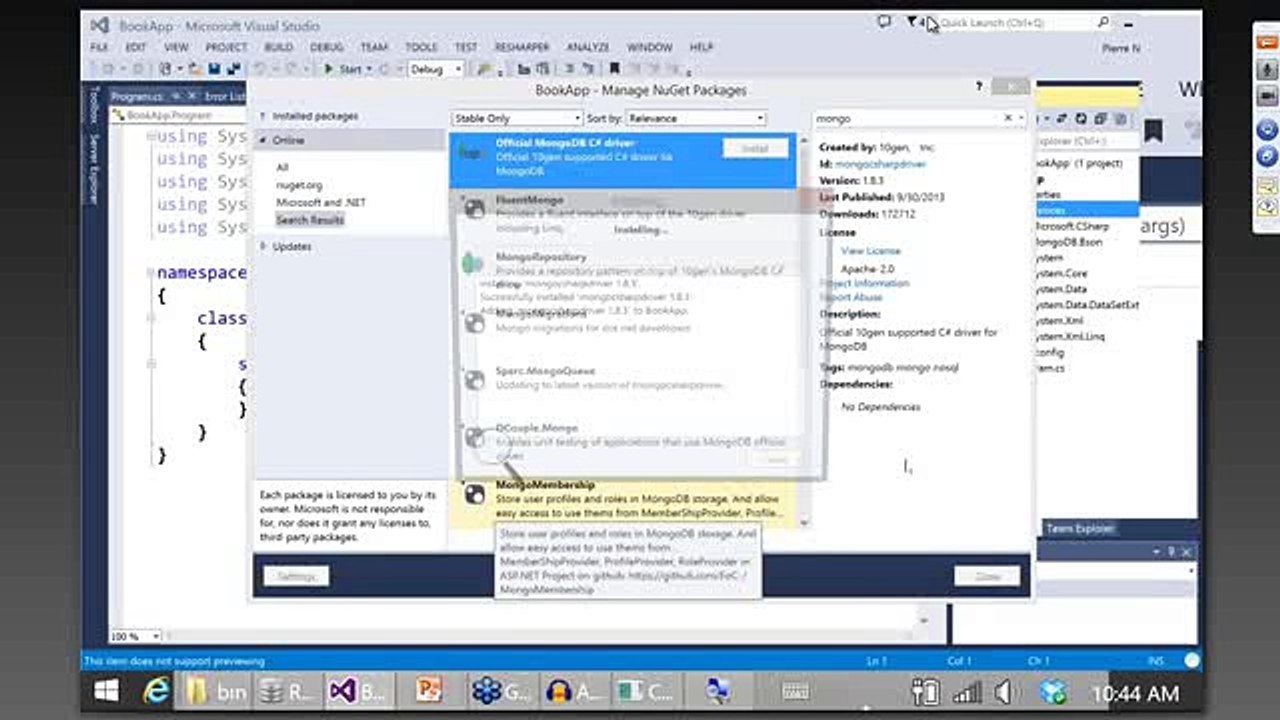Open the RESHARPER menu

tap(523, 47)
